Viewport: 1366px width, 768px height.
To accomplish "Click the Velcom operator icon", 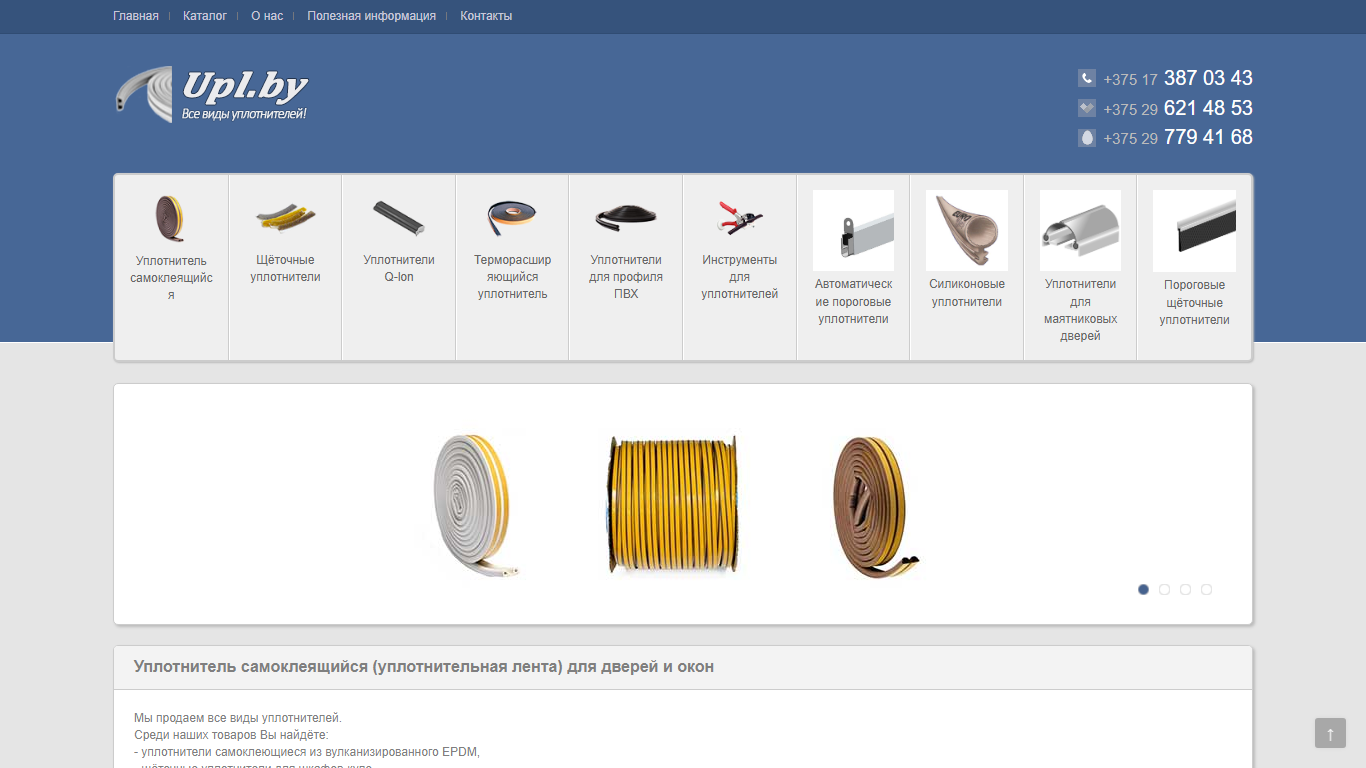I will pyautogui.click(x=1087, y=108).
